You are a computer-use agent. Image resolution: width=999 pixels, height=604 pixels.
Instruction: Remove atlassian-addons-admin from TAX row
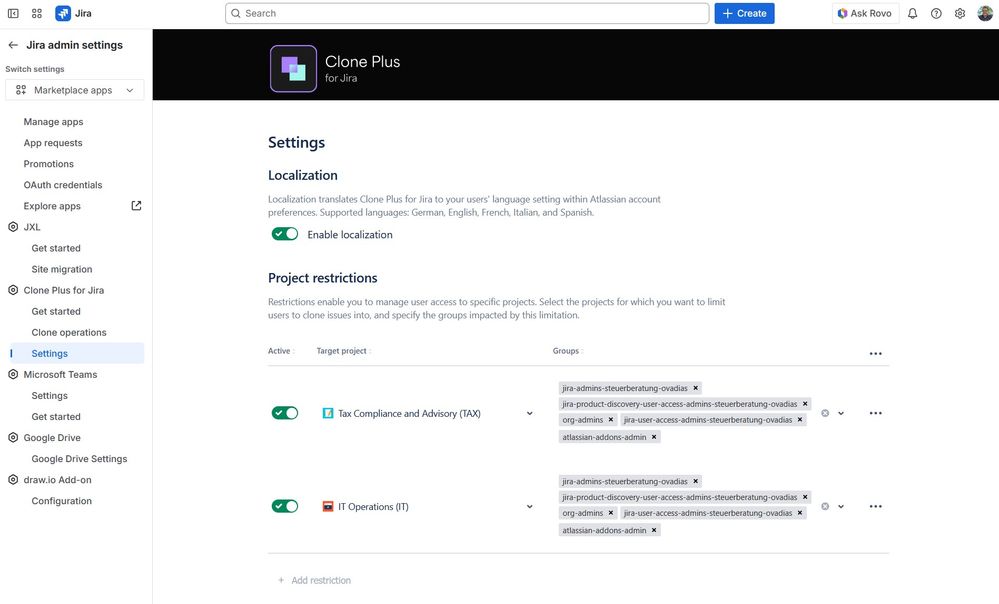click(654, 437)
